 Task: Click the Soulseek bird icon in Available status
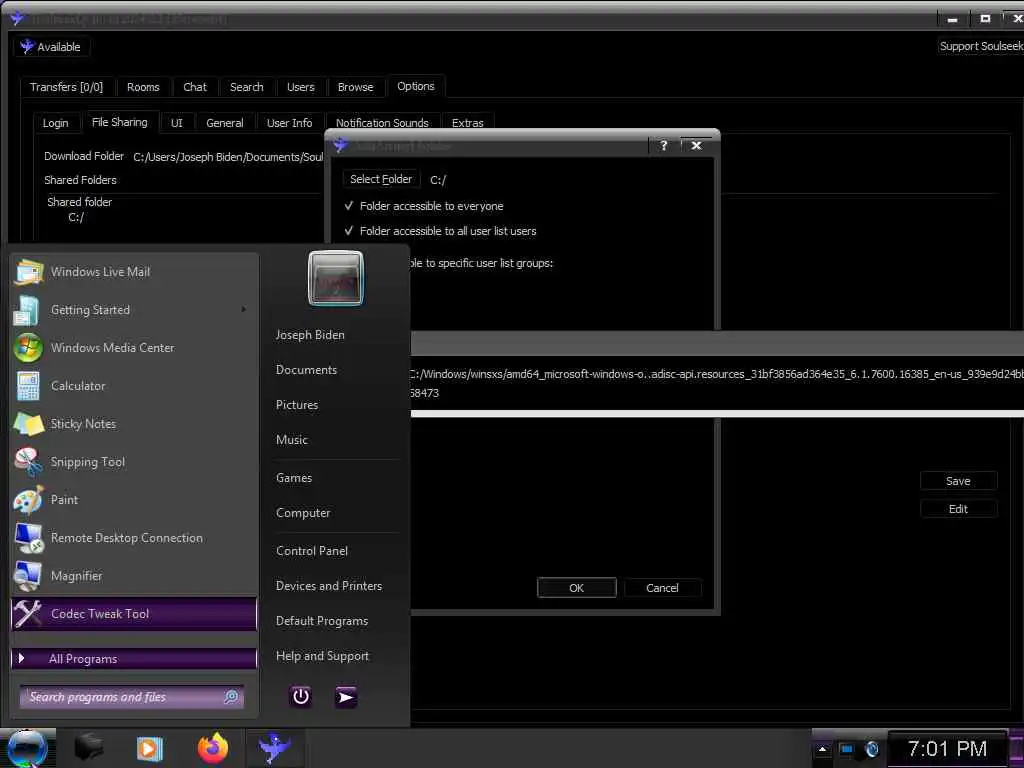(x=27, y=46)
